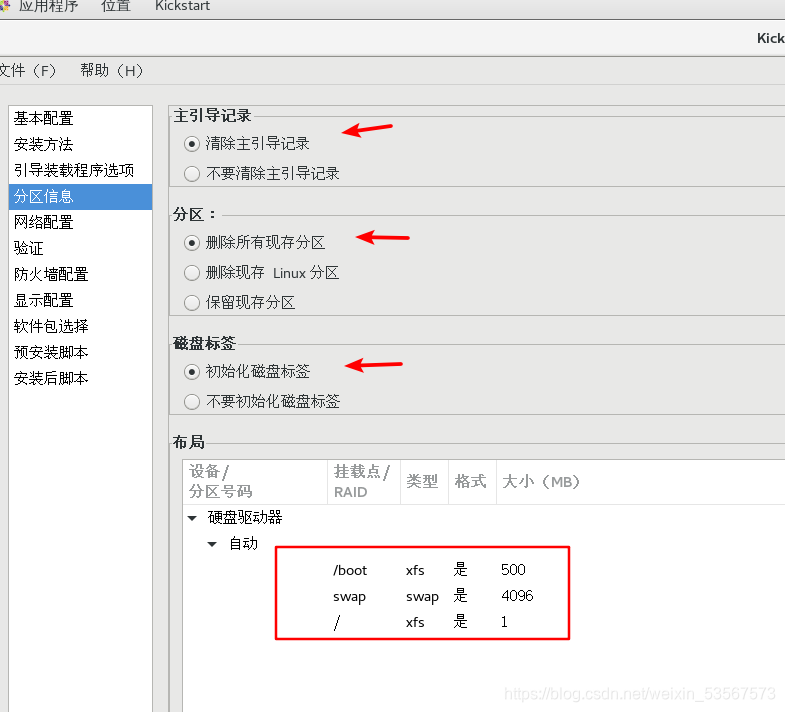Screen dimensions: 785x712
Task: Click the 4096 size value
Action: (x=517, y=596)
